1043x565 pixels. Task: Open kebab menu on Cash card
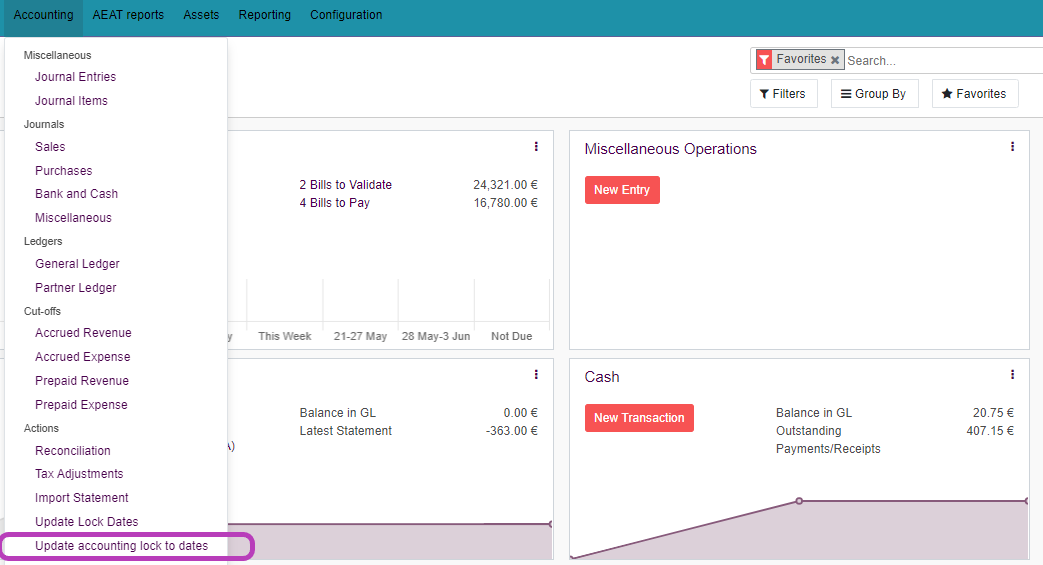pos(1012,375)
